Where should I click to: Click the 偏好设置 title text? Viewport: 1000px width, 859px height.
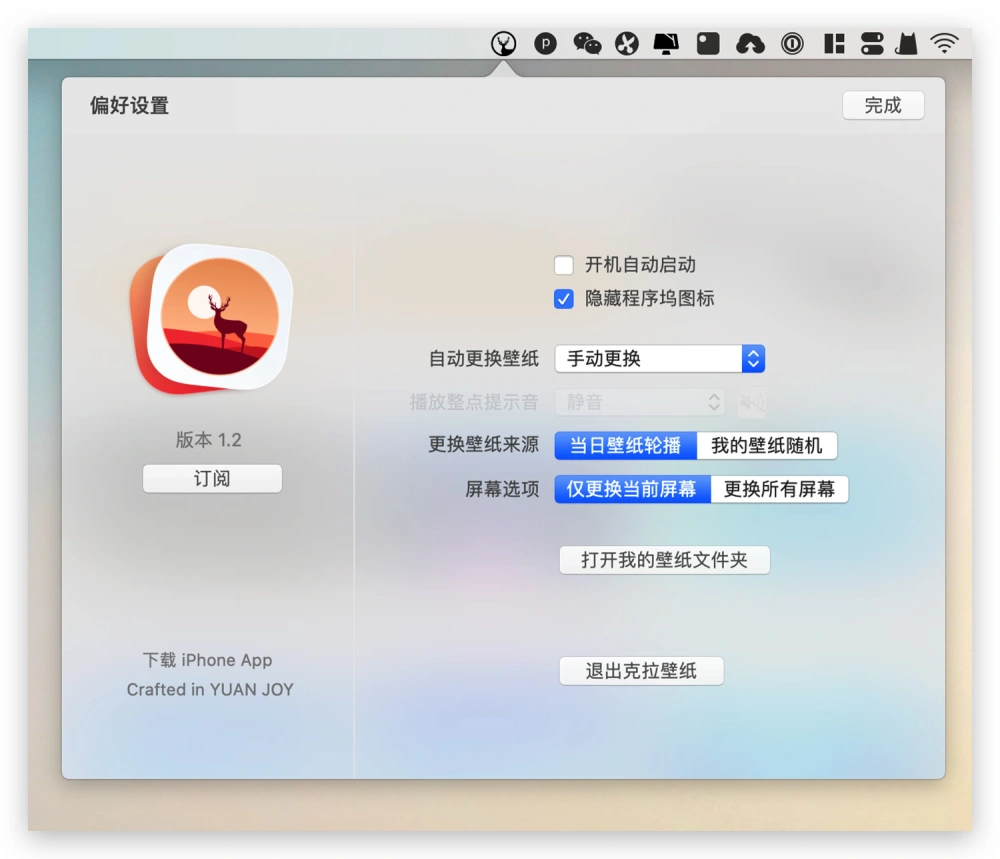[x=129, y=106]
